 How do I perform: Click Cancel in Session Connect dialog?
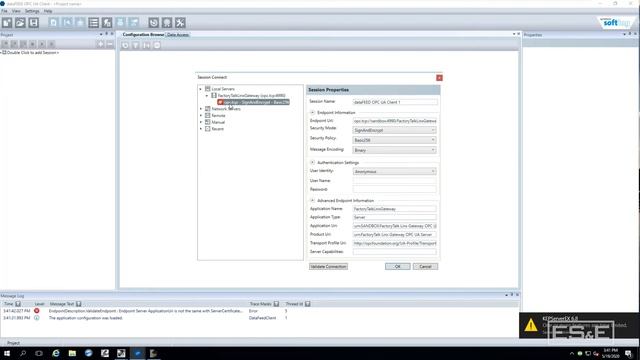[x=425, y=267]
